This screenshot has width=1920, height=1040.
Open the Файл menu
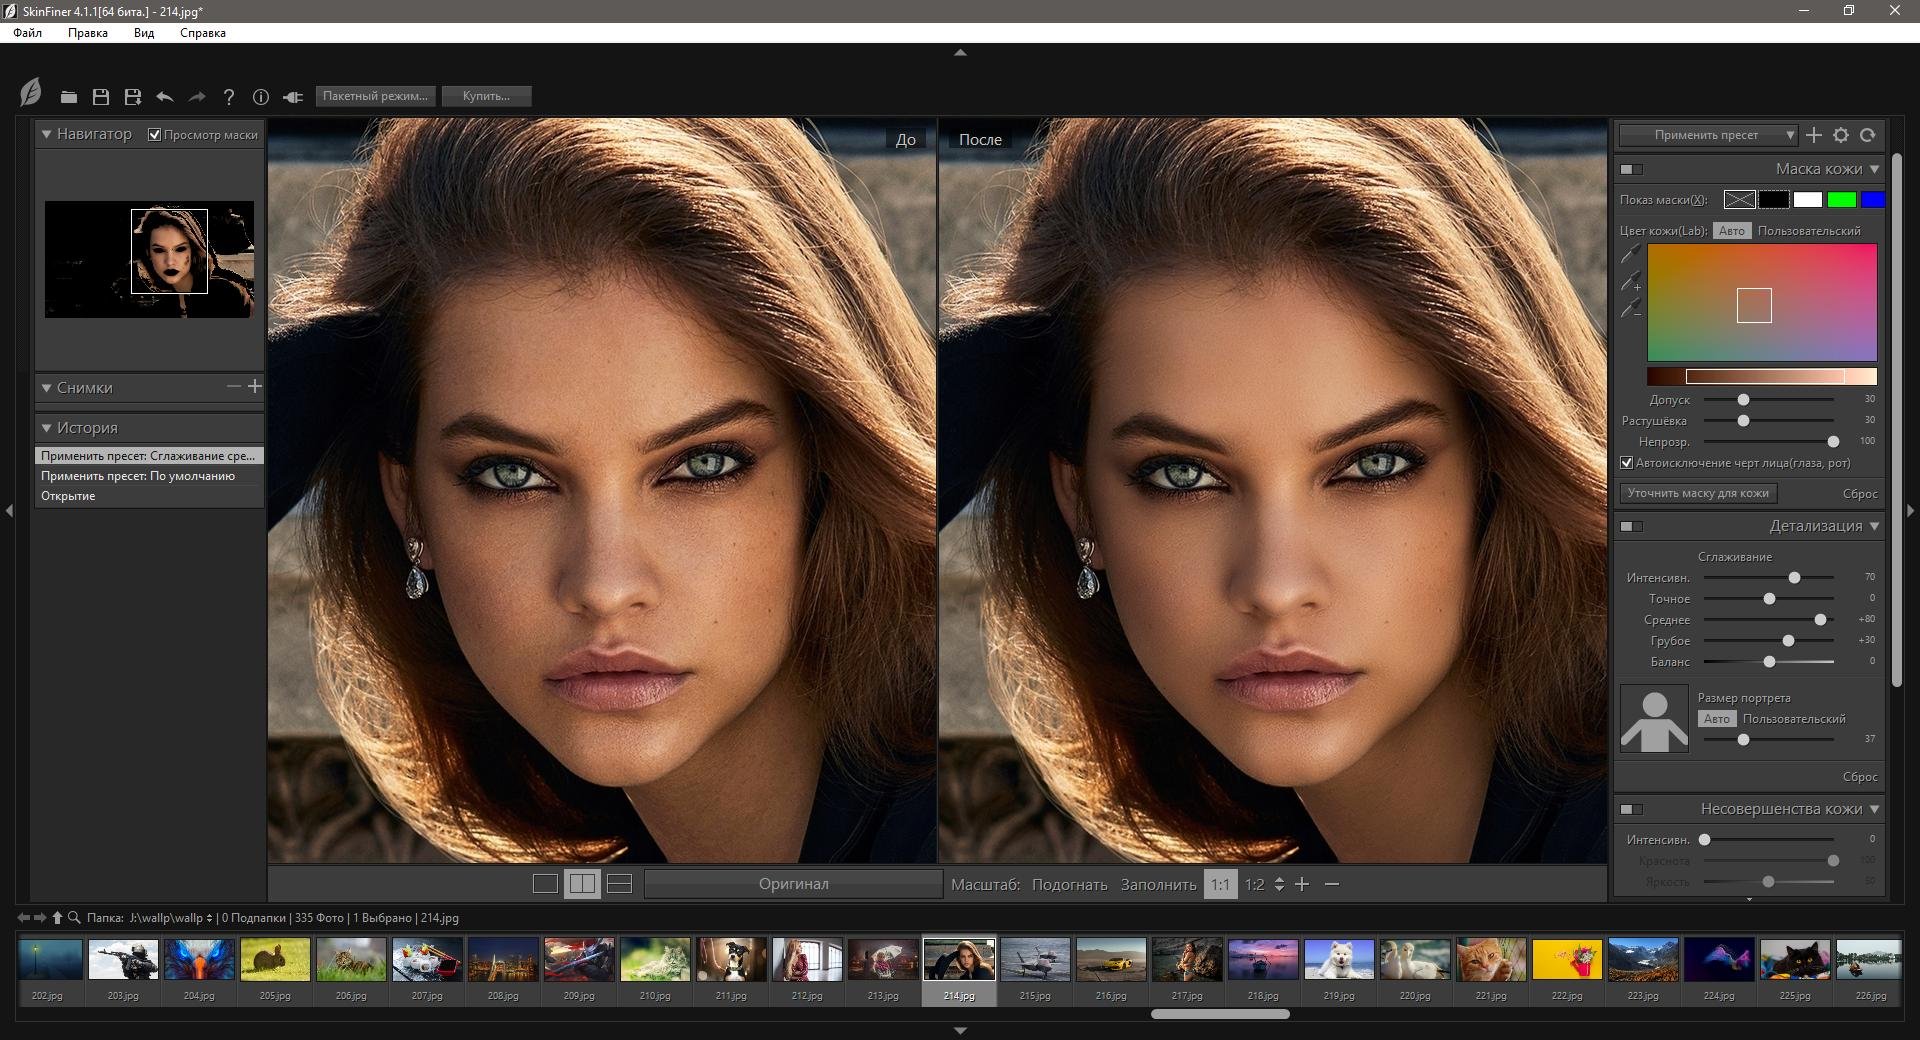tap(28, 33)
